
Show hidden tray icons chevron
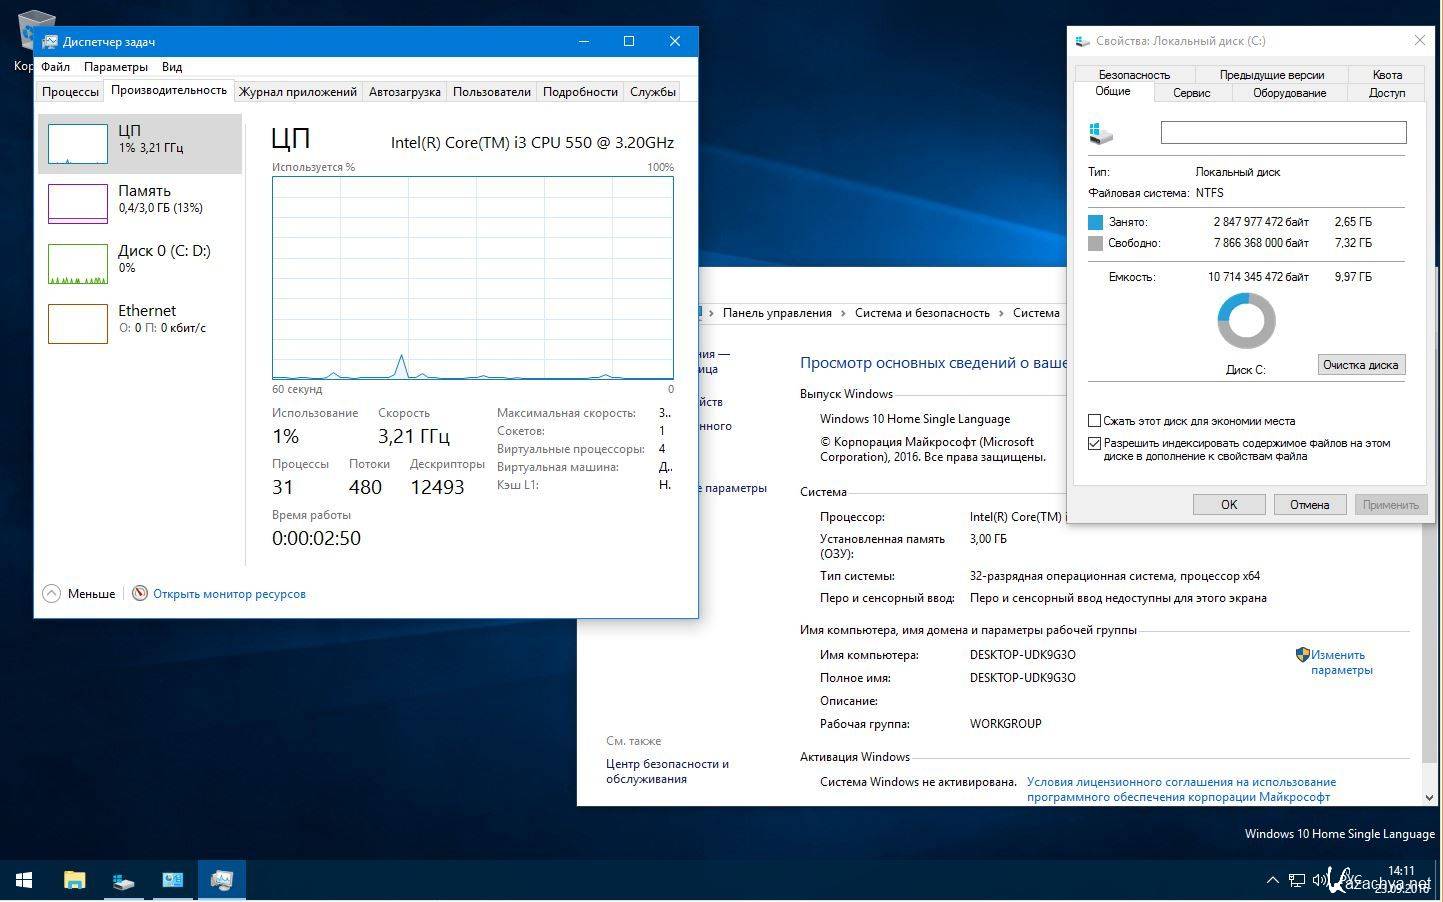coord(1272,880)
